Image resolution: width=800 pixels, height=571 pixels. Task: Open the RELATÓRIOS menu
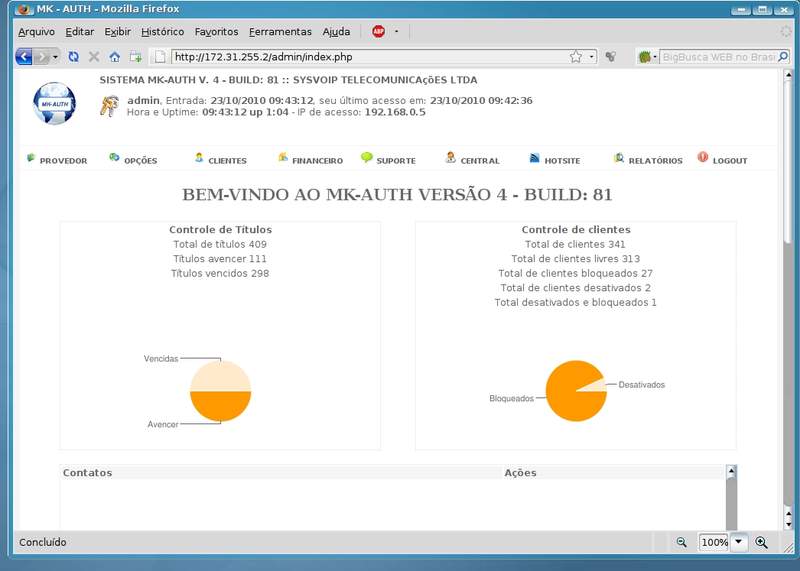pos(656,161)
